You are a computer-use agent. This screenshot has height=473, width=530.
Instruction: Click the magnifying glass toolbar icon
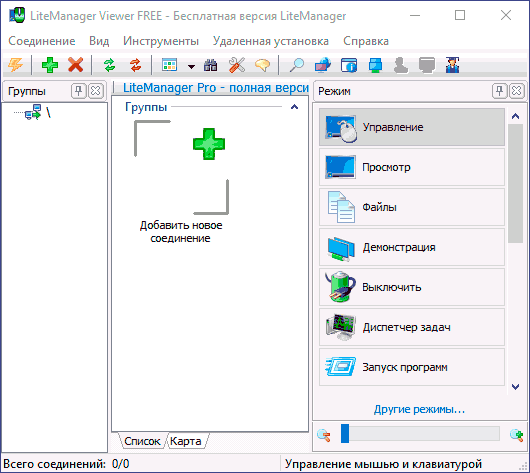(x=297, y=65)
